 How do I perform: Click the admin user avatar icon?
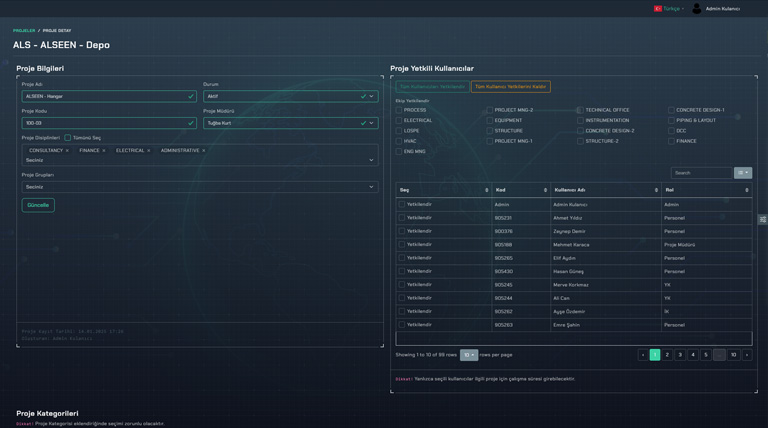pyautogui.click(x=697, y=8)
